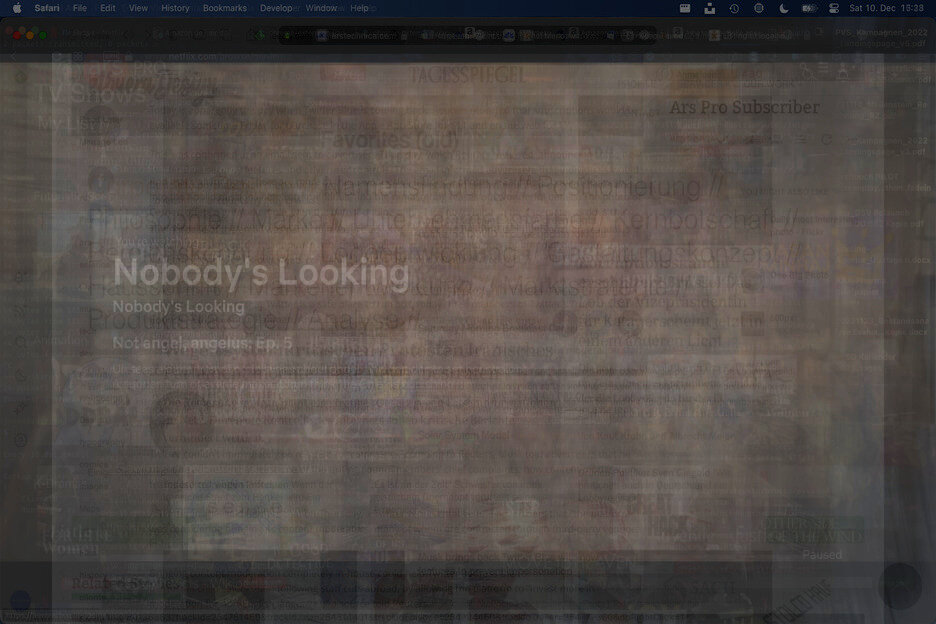Open the Develop menu

(x=278, y=8)
